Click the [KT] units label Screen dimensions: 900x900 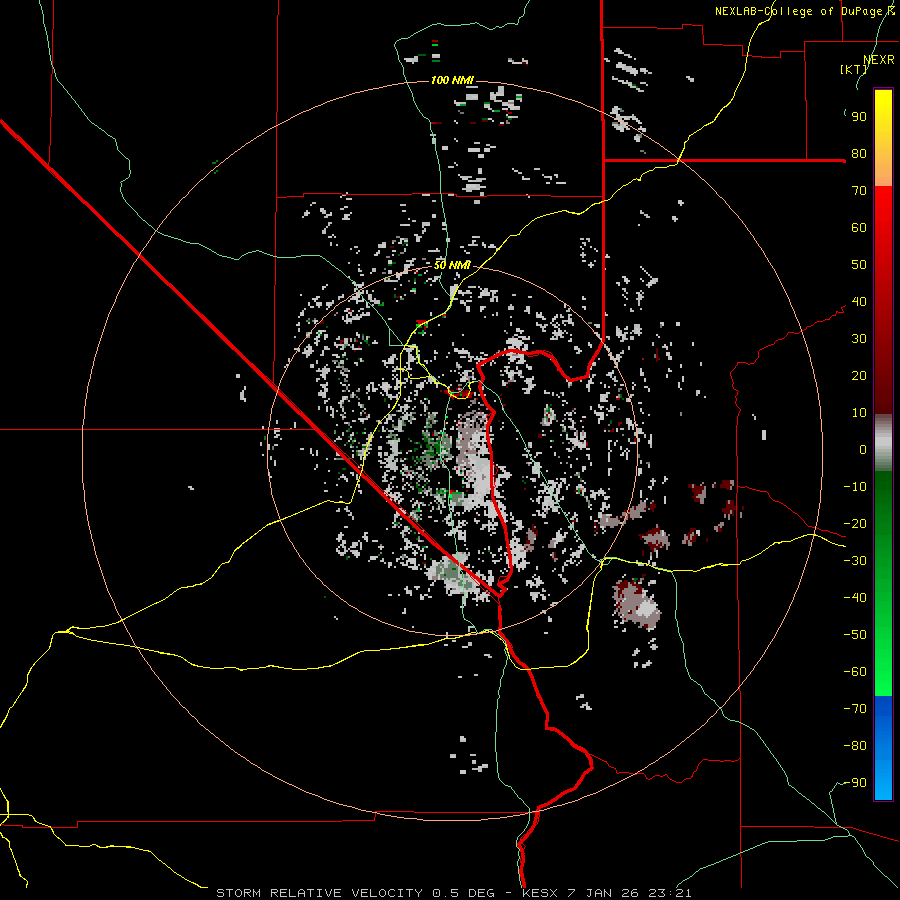tap(854, 69)
